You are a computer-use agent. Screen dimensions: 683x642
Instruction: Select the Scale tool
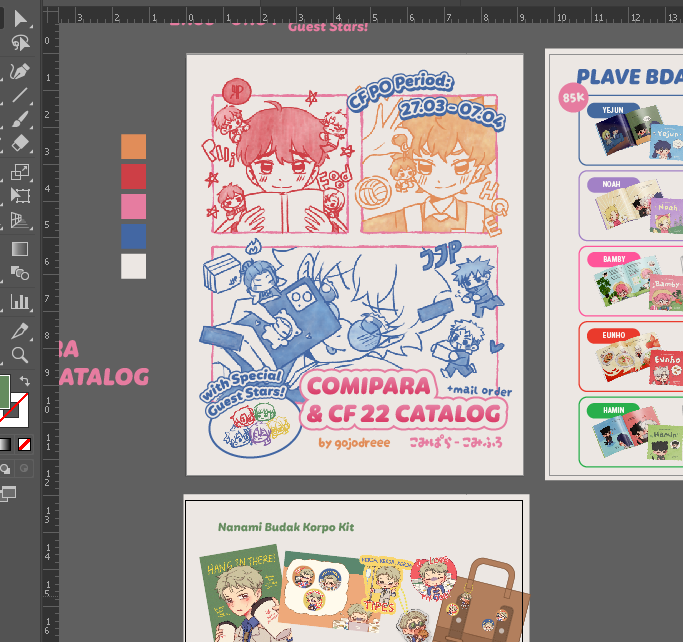[x=20, y=172]
